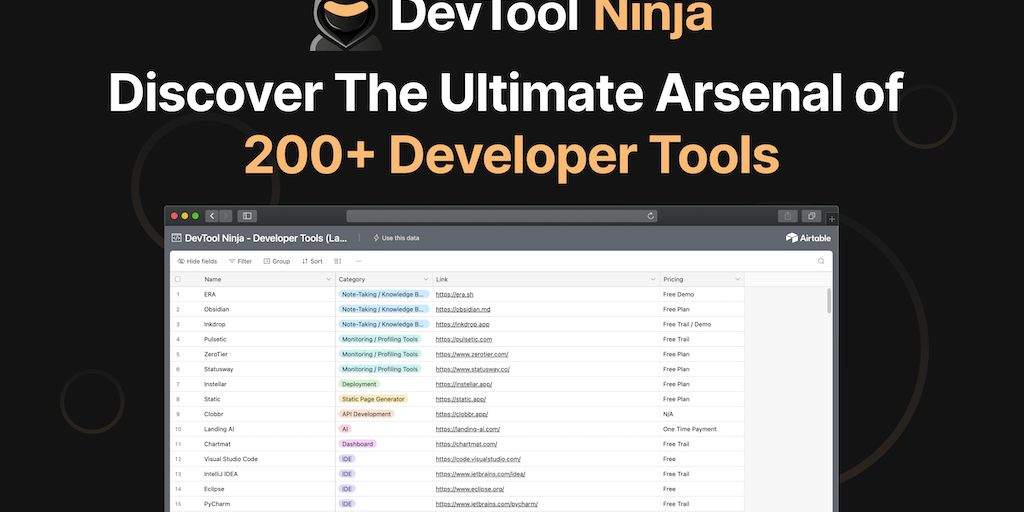Open the more options ellipsis in the toolbar
Image resolution: width=1024 pixels, height=512 pixels.
click(359, 261)
